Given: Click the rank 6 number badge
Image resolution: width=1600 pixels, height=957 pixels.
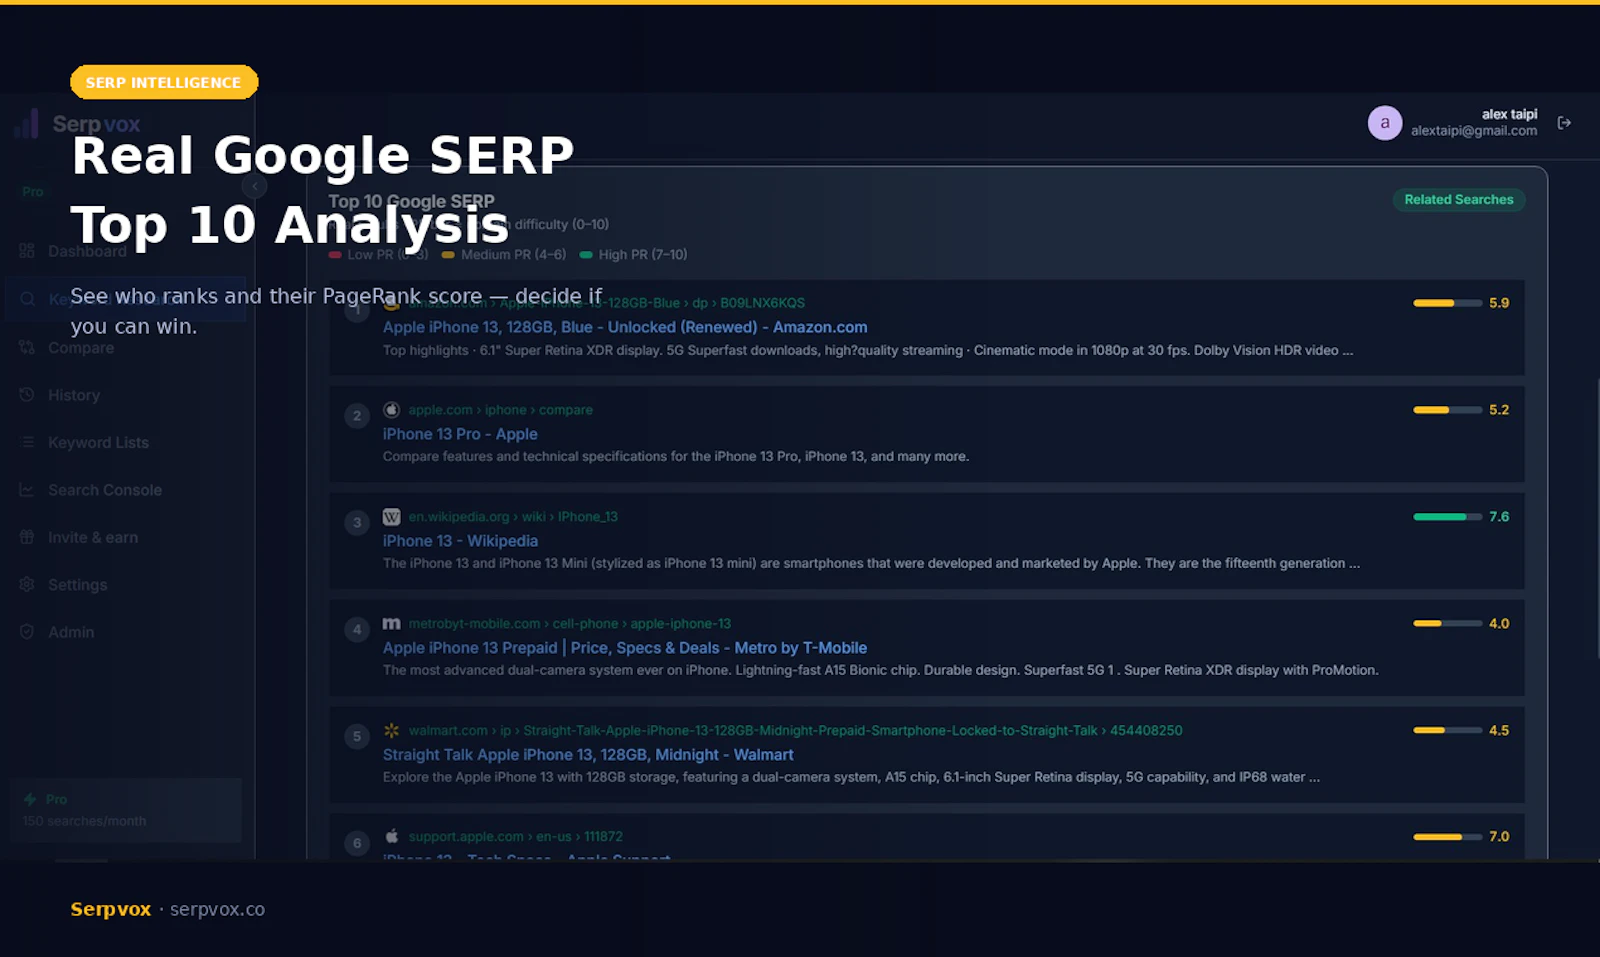Looking at the screenshot, I should pos(357,843).
